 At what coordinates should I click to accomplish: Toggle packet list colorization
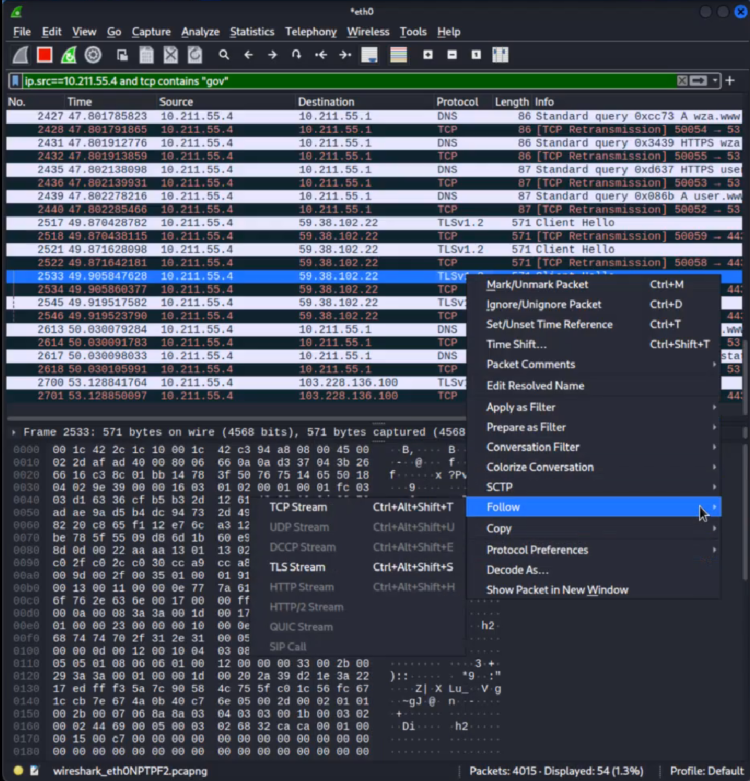(x=398, y=55)
